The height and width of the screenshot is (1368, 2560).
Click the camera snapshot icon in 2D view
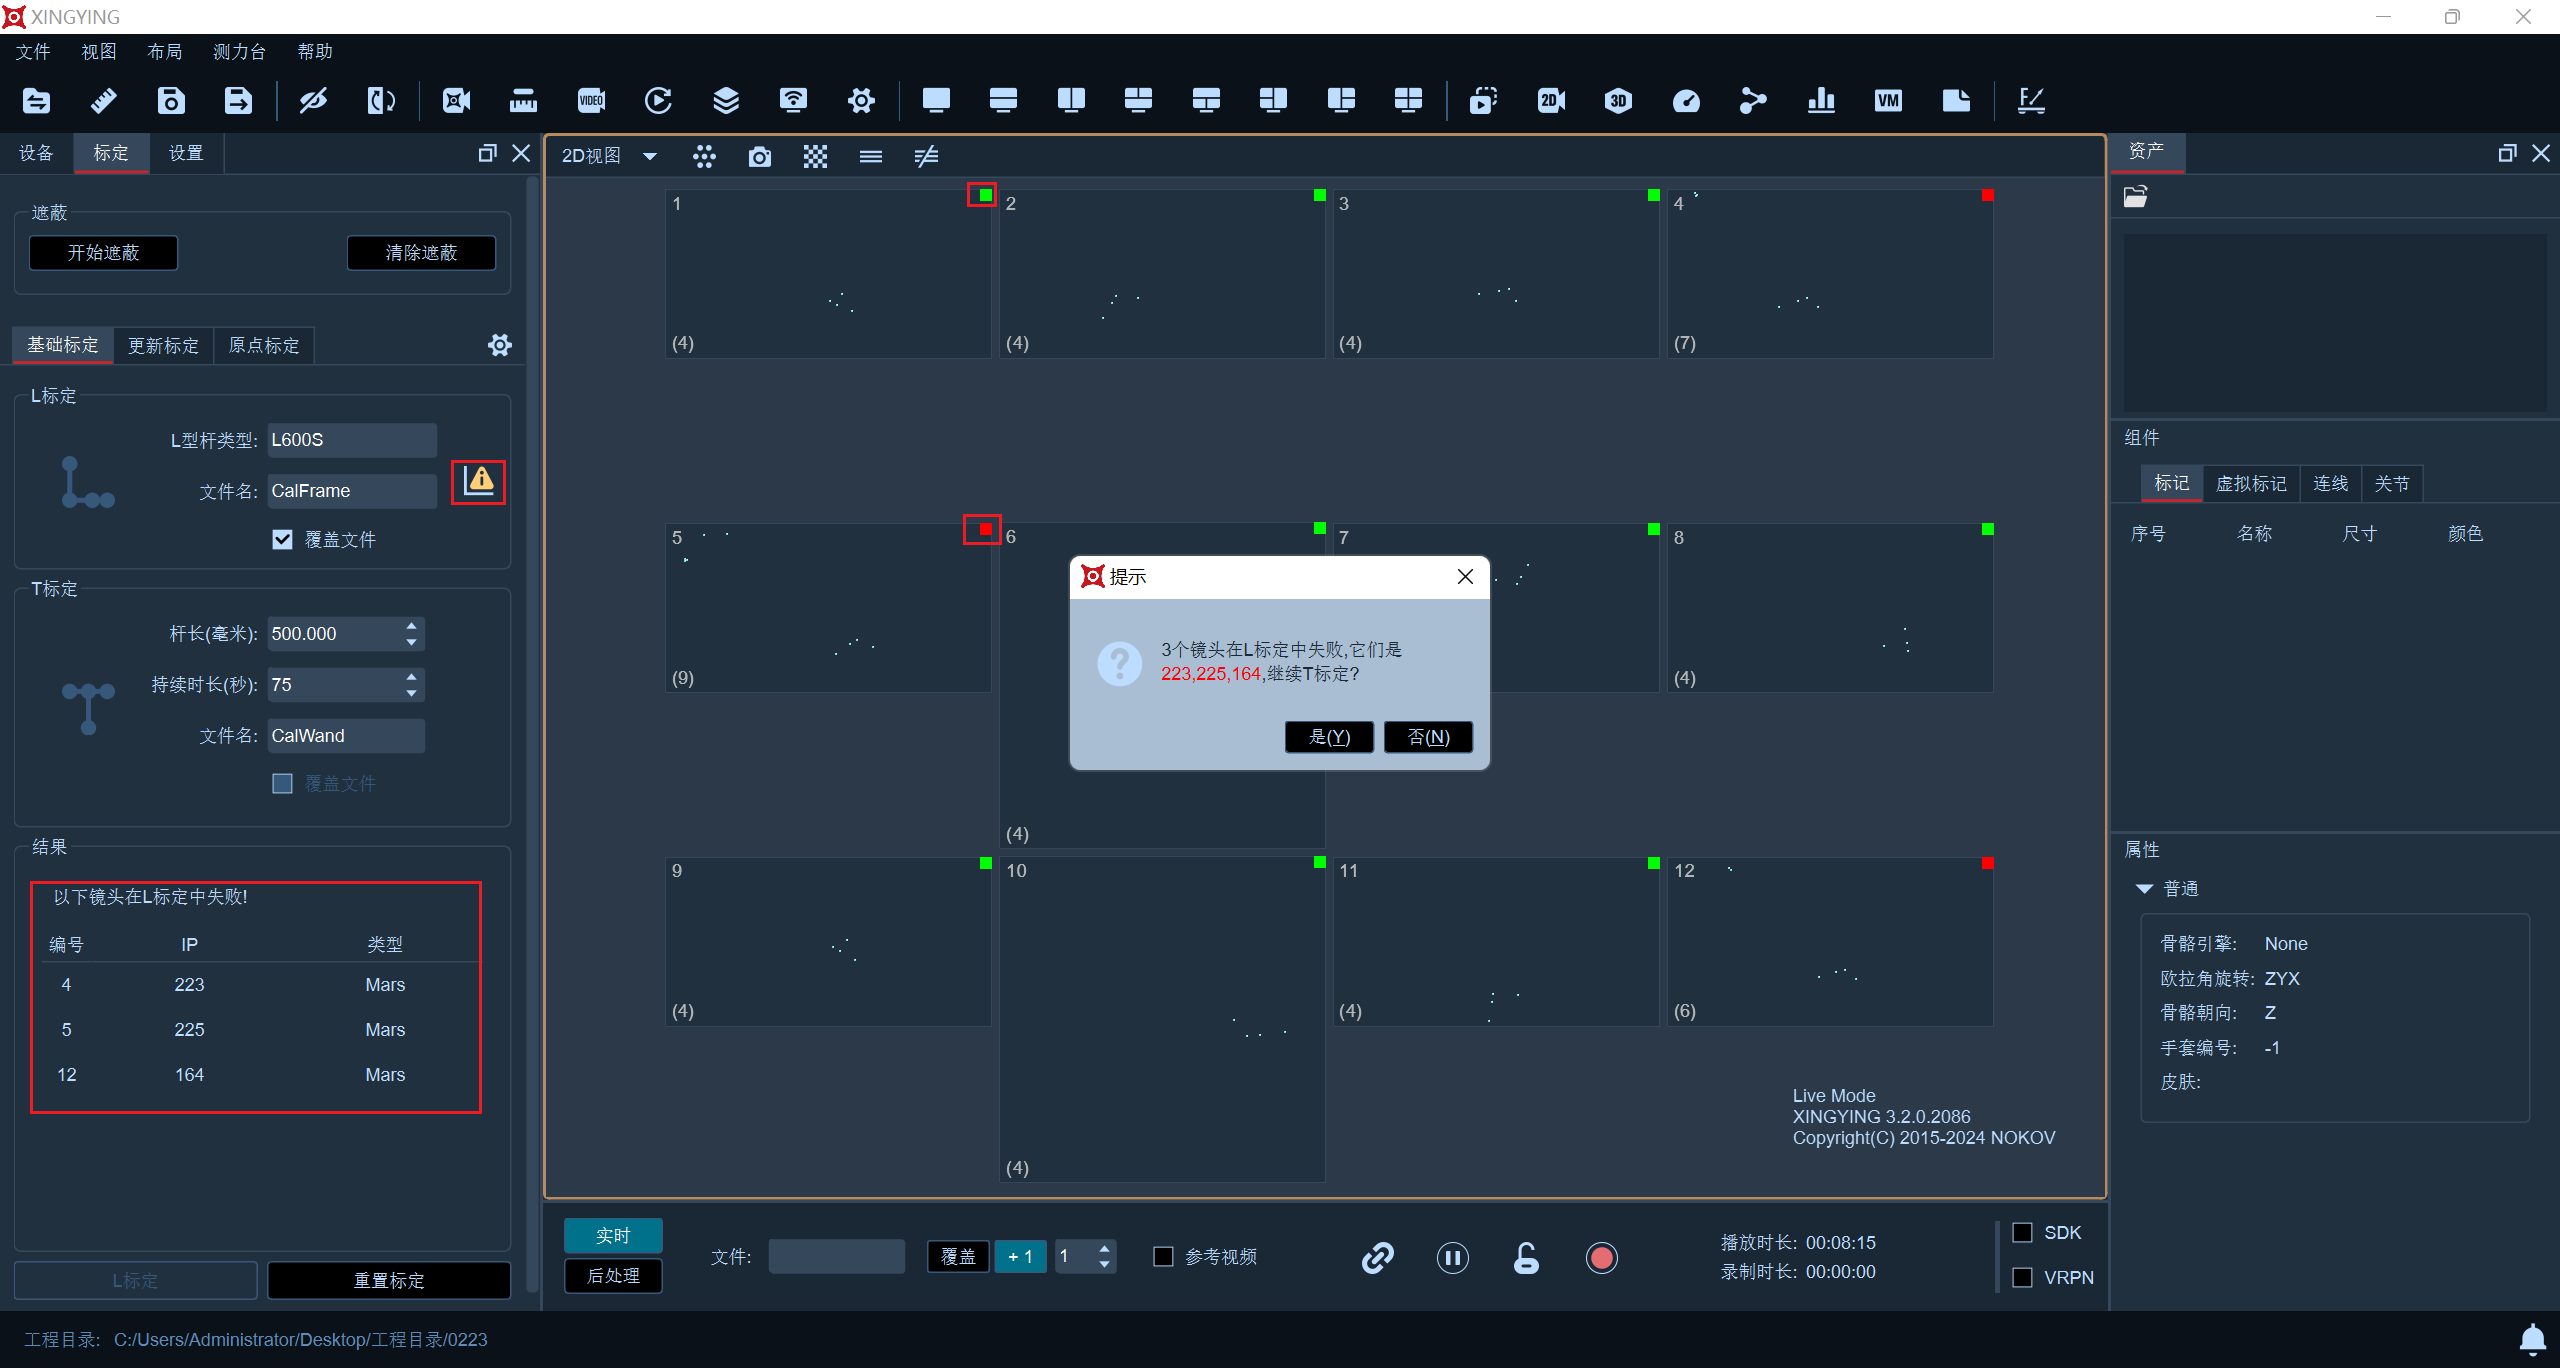(760, 156)
